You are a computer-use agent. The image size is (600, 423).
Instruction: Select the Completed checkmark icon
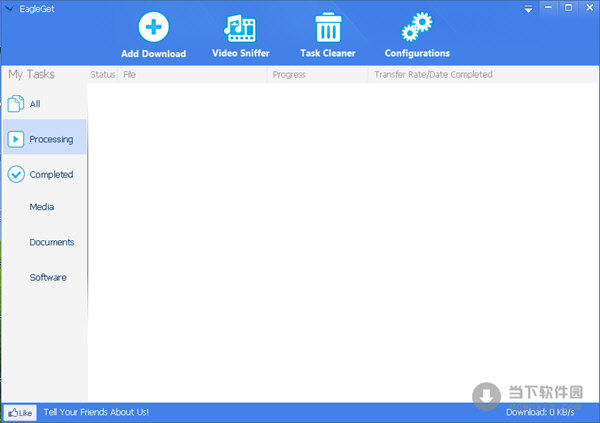(16, 174)
